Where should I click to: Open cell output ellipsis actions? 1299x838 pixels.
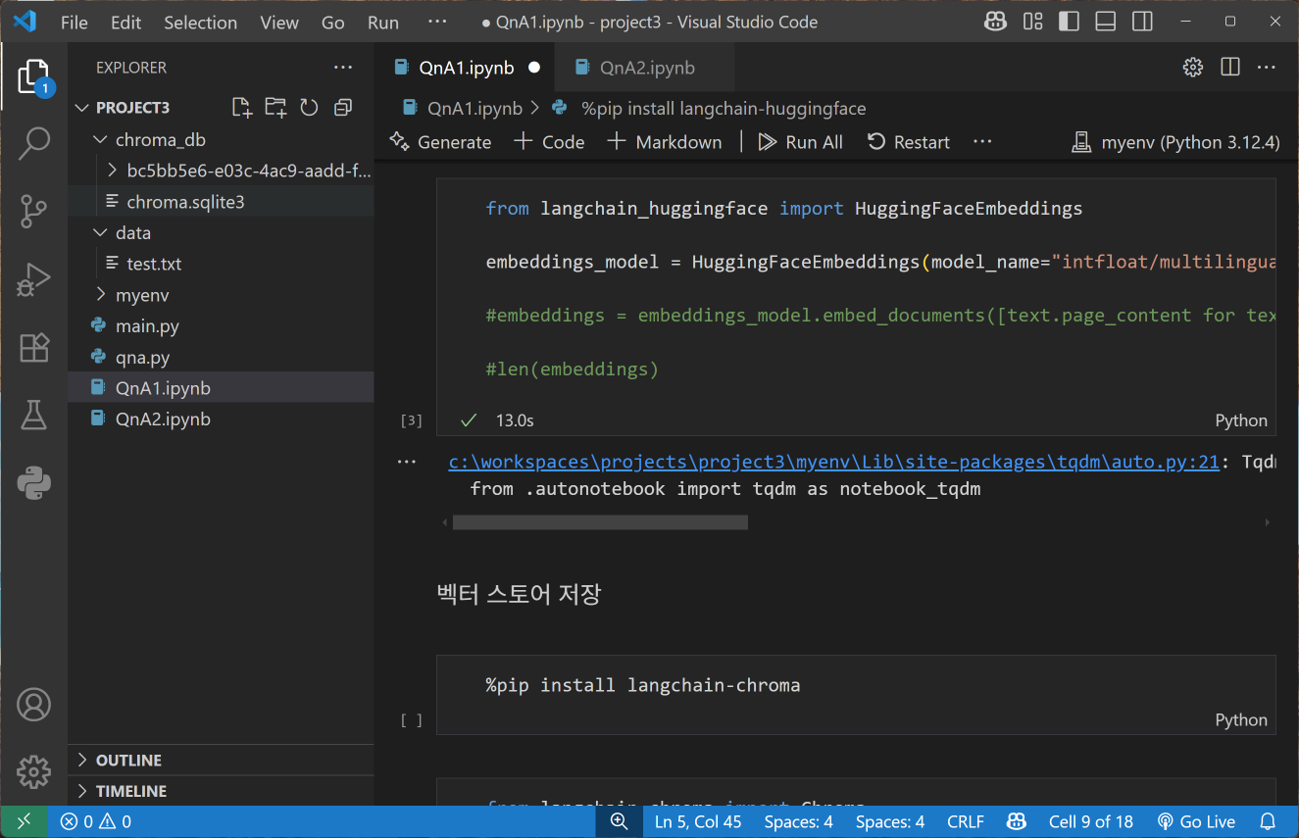coord(406,461)
